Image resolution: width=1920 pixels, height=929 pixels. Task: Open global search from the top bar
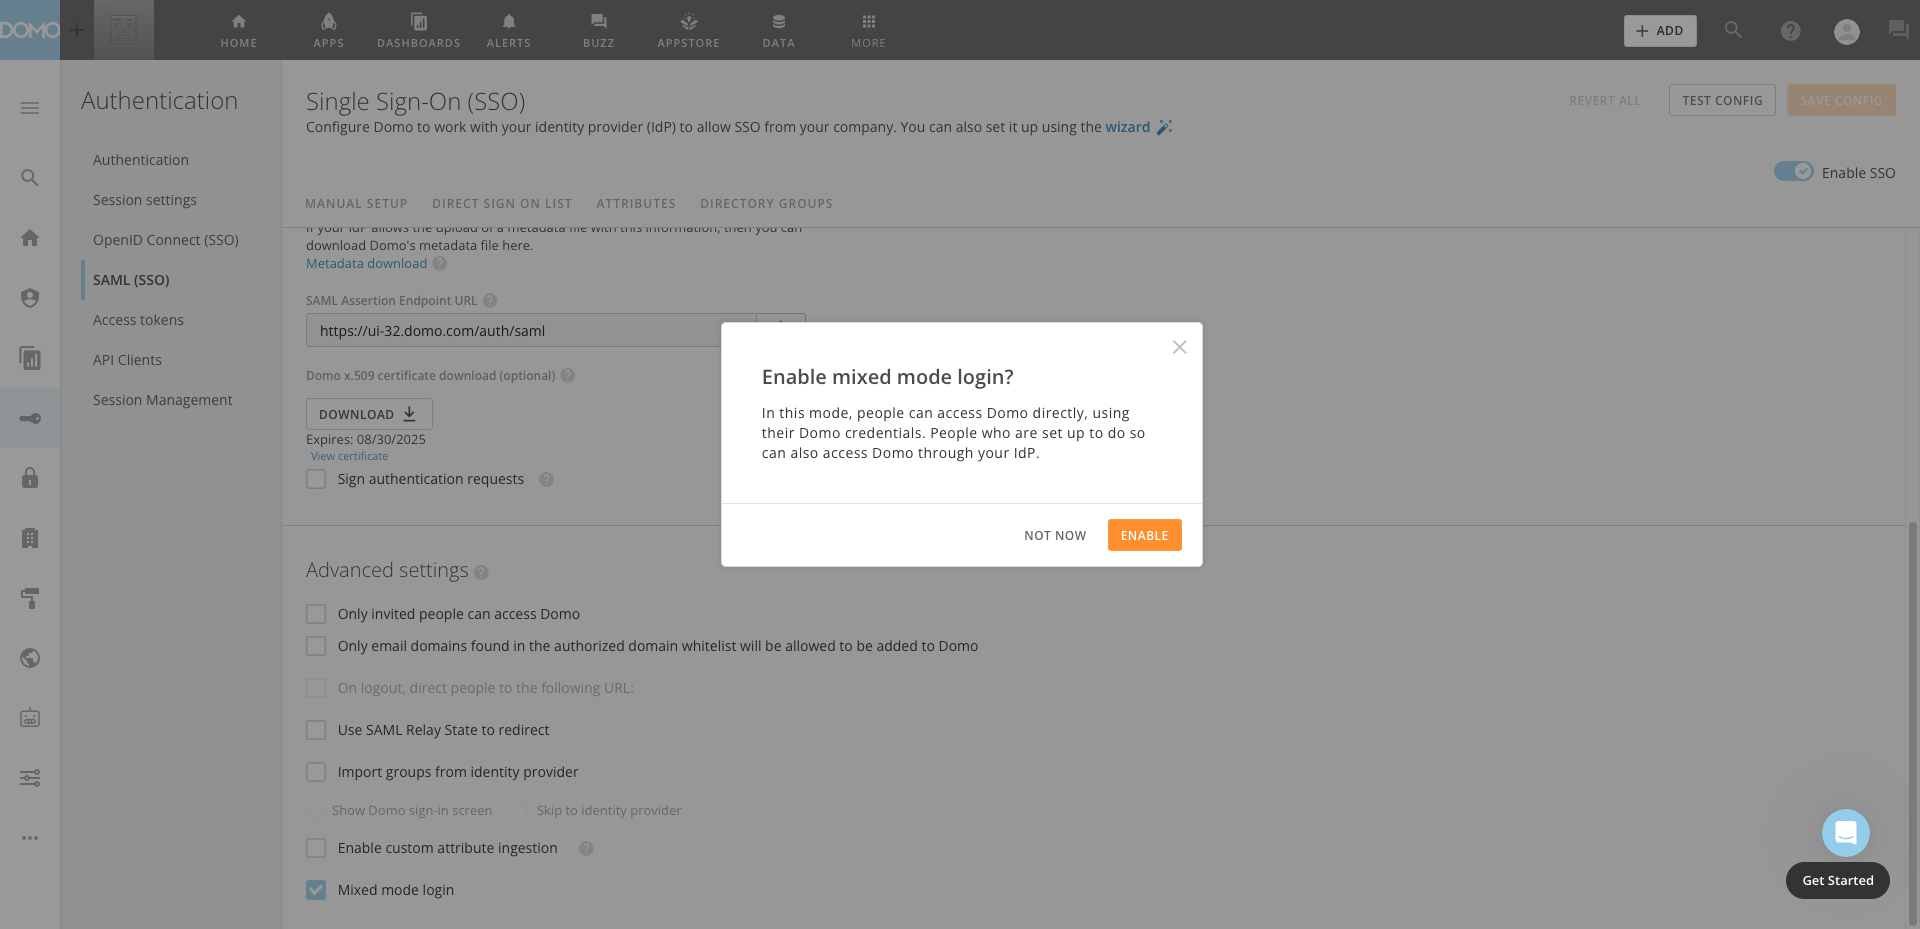[1733, 30]
